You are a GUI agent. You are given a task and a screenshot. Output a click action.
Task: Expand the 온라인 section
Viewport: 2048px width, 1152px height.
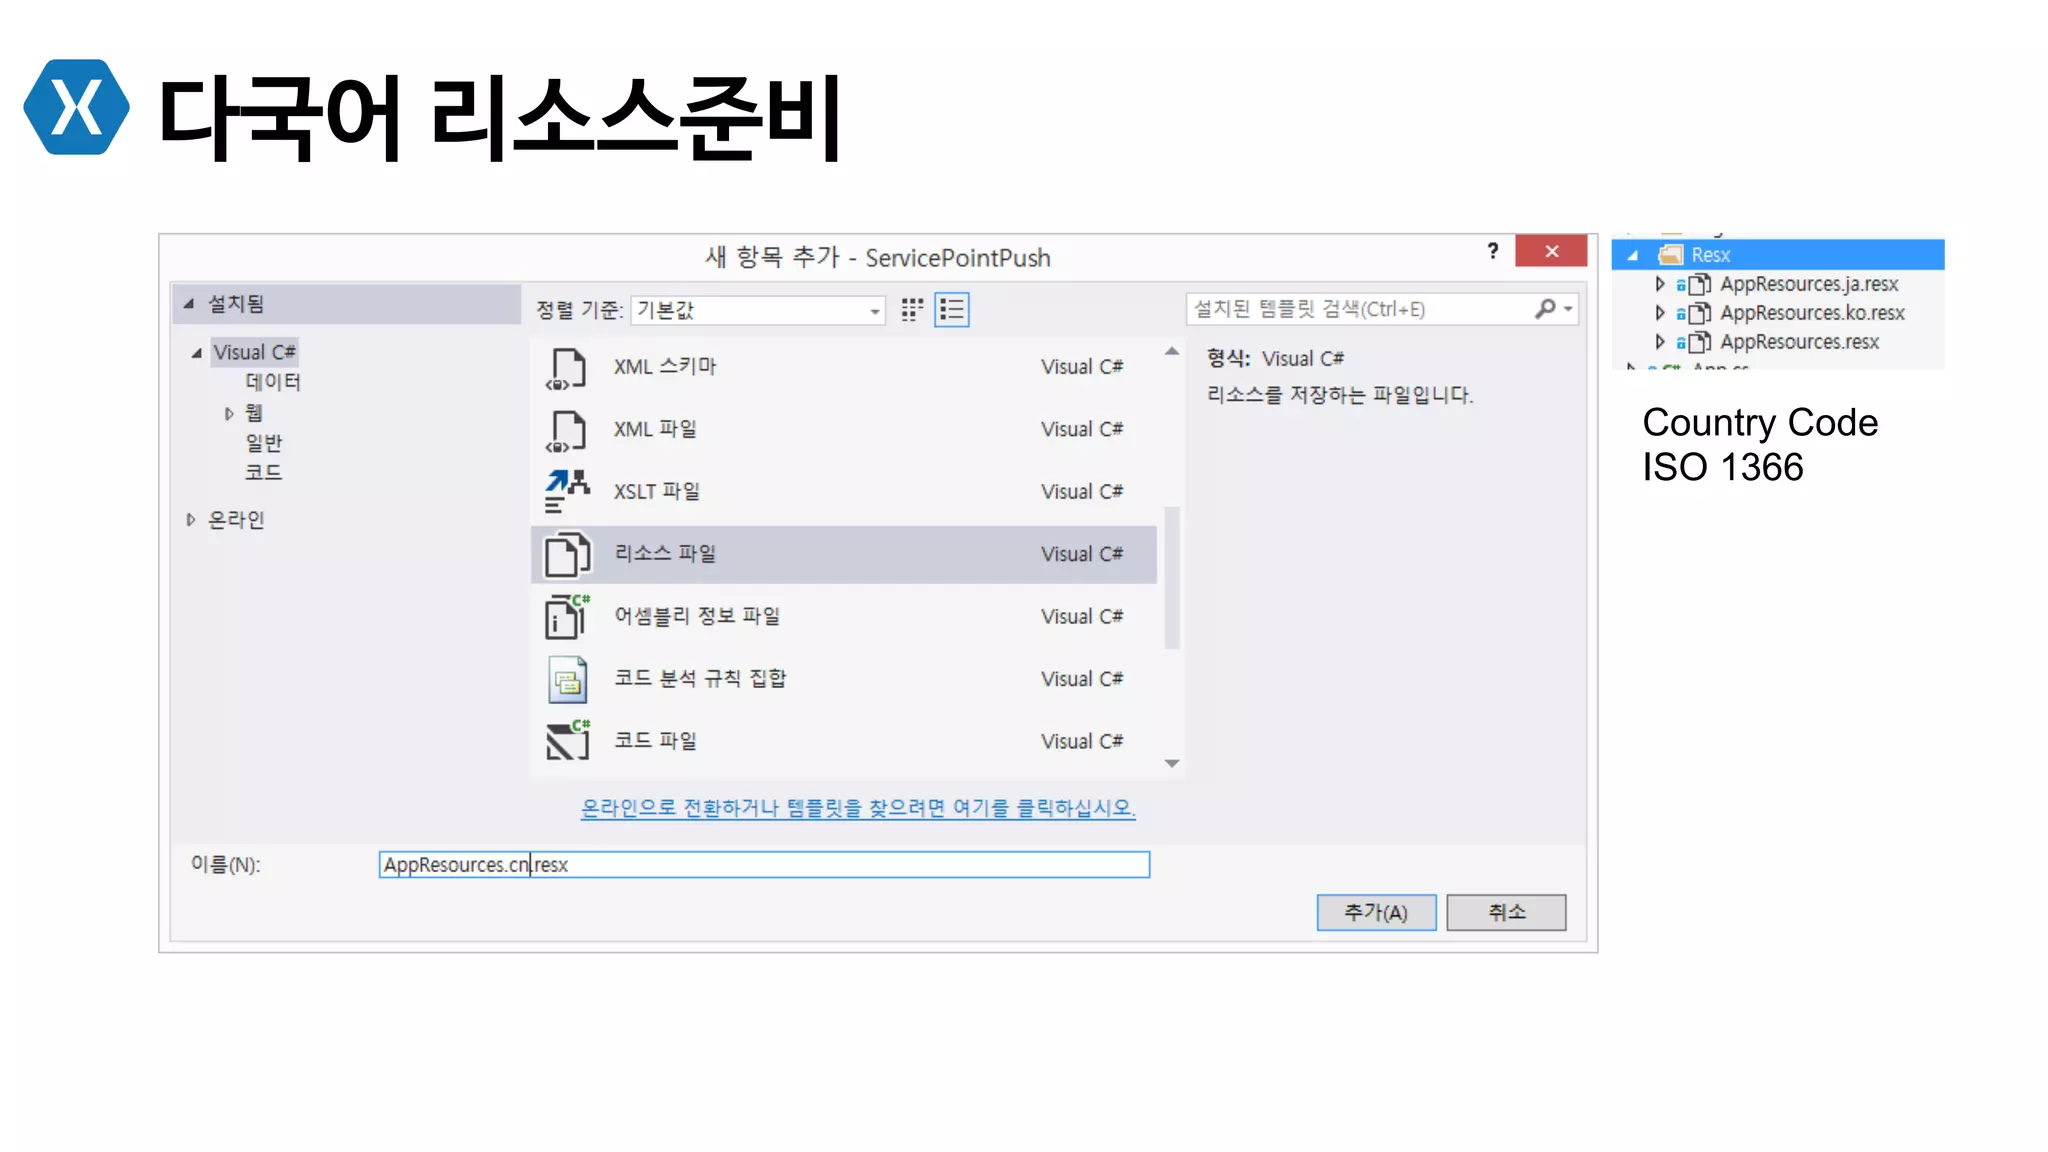[x=190, y=520]
